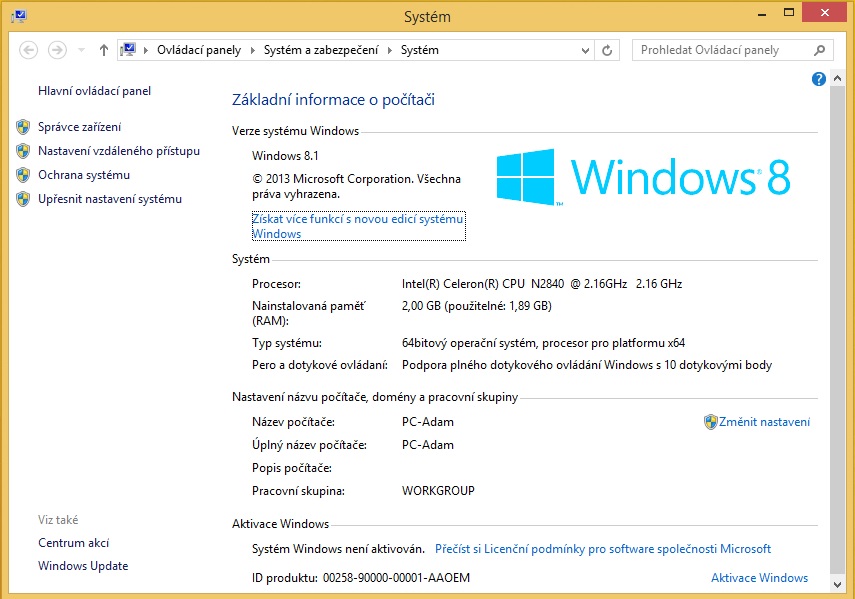Select Systém a zabezpečení breadcrumb

(321, 50)
